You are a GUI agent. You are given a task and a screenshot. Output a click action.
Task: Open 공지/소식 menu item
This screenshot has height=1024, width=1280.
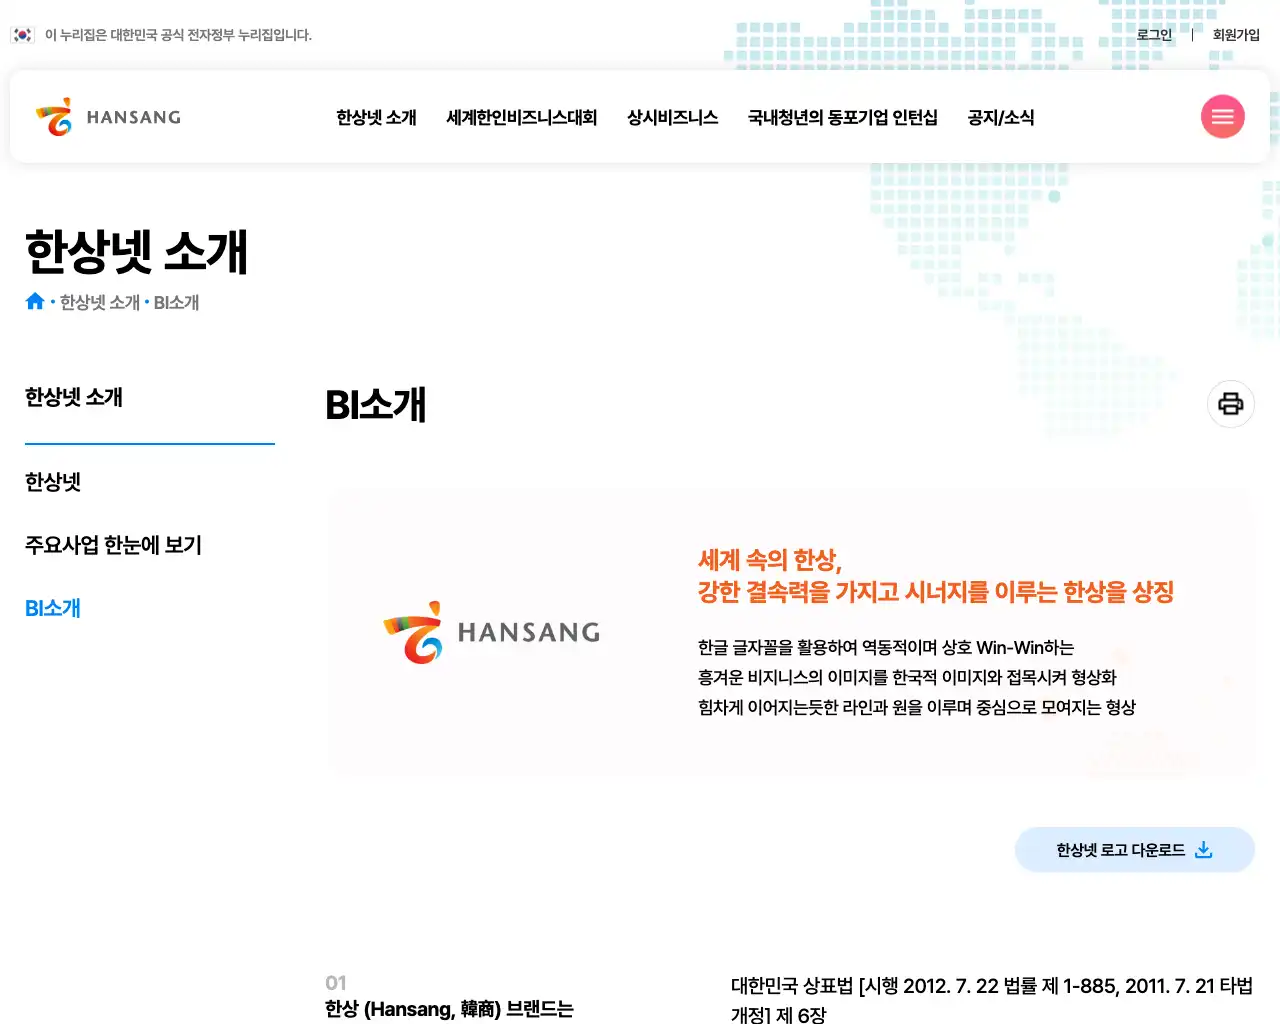1000,117
